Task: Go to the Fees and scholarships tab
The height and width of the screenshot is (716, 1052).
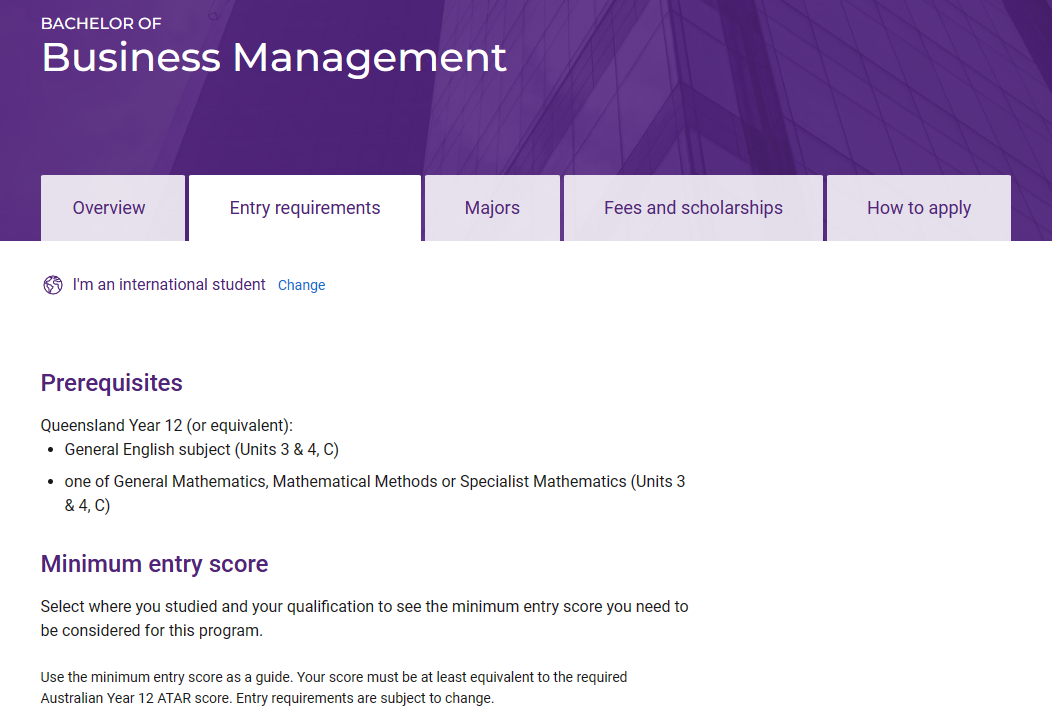Action: [693, 208]
